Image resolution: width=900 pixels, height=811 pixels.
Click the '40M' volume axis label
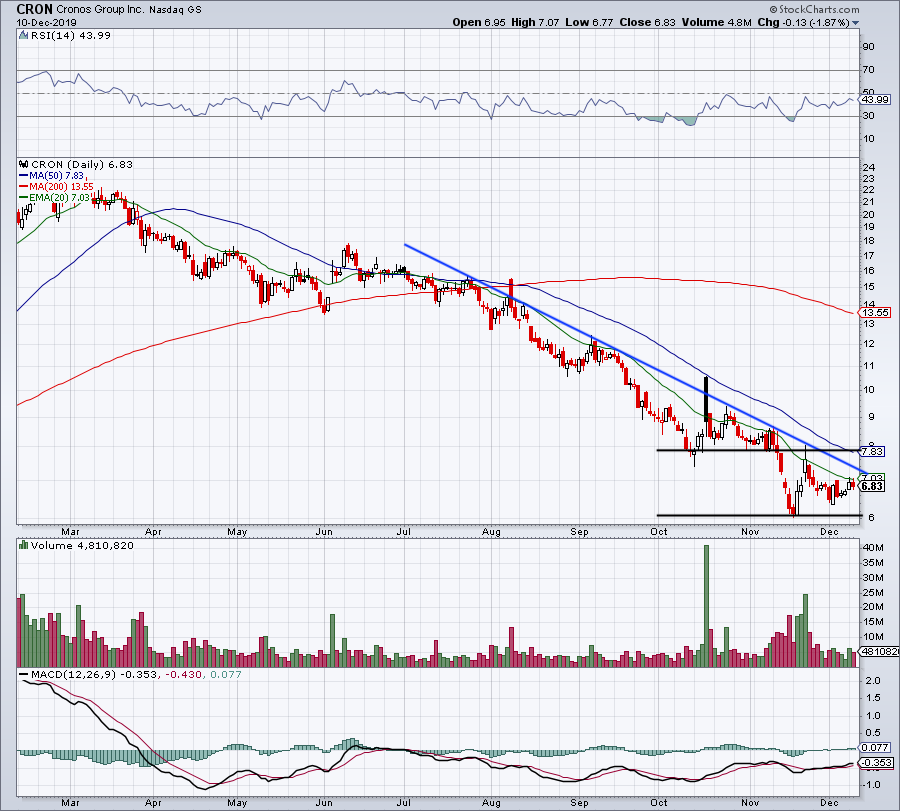point(873,548)
